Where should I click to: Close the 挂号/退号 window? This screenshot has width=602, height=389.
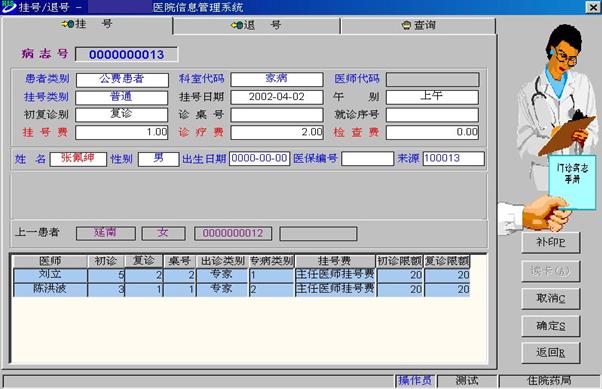(x=593, y=7)
